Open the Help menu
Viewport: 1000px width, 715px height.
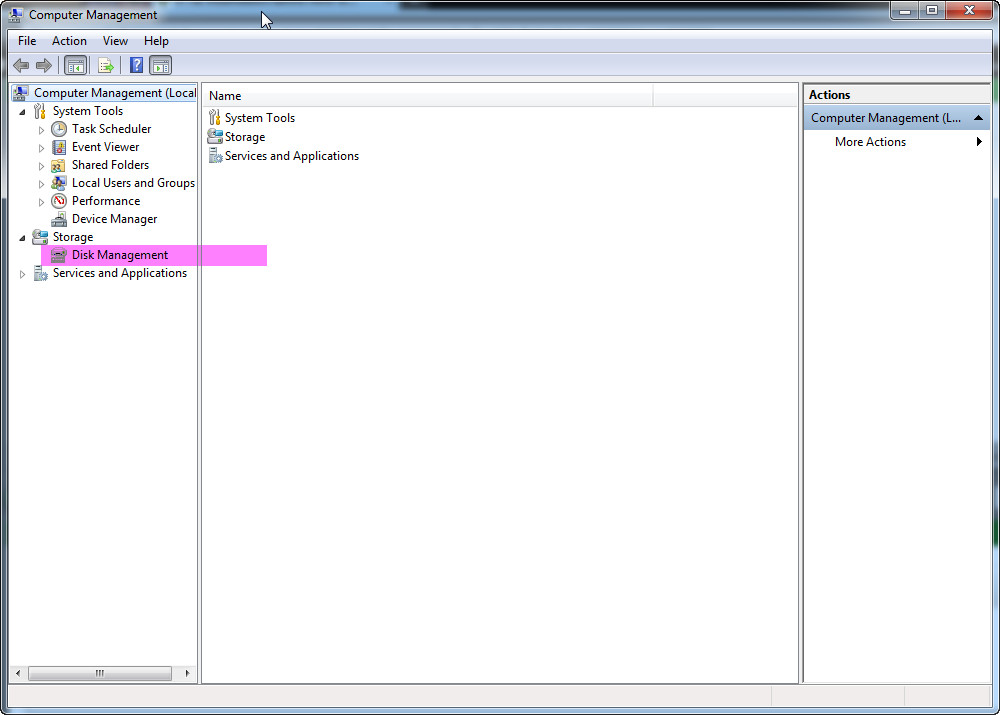coord(156,41)
